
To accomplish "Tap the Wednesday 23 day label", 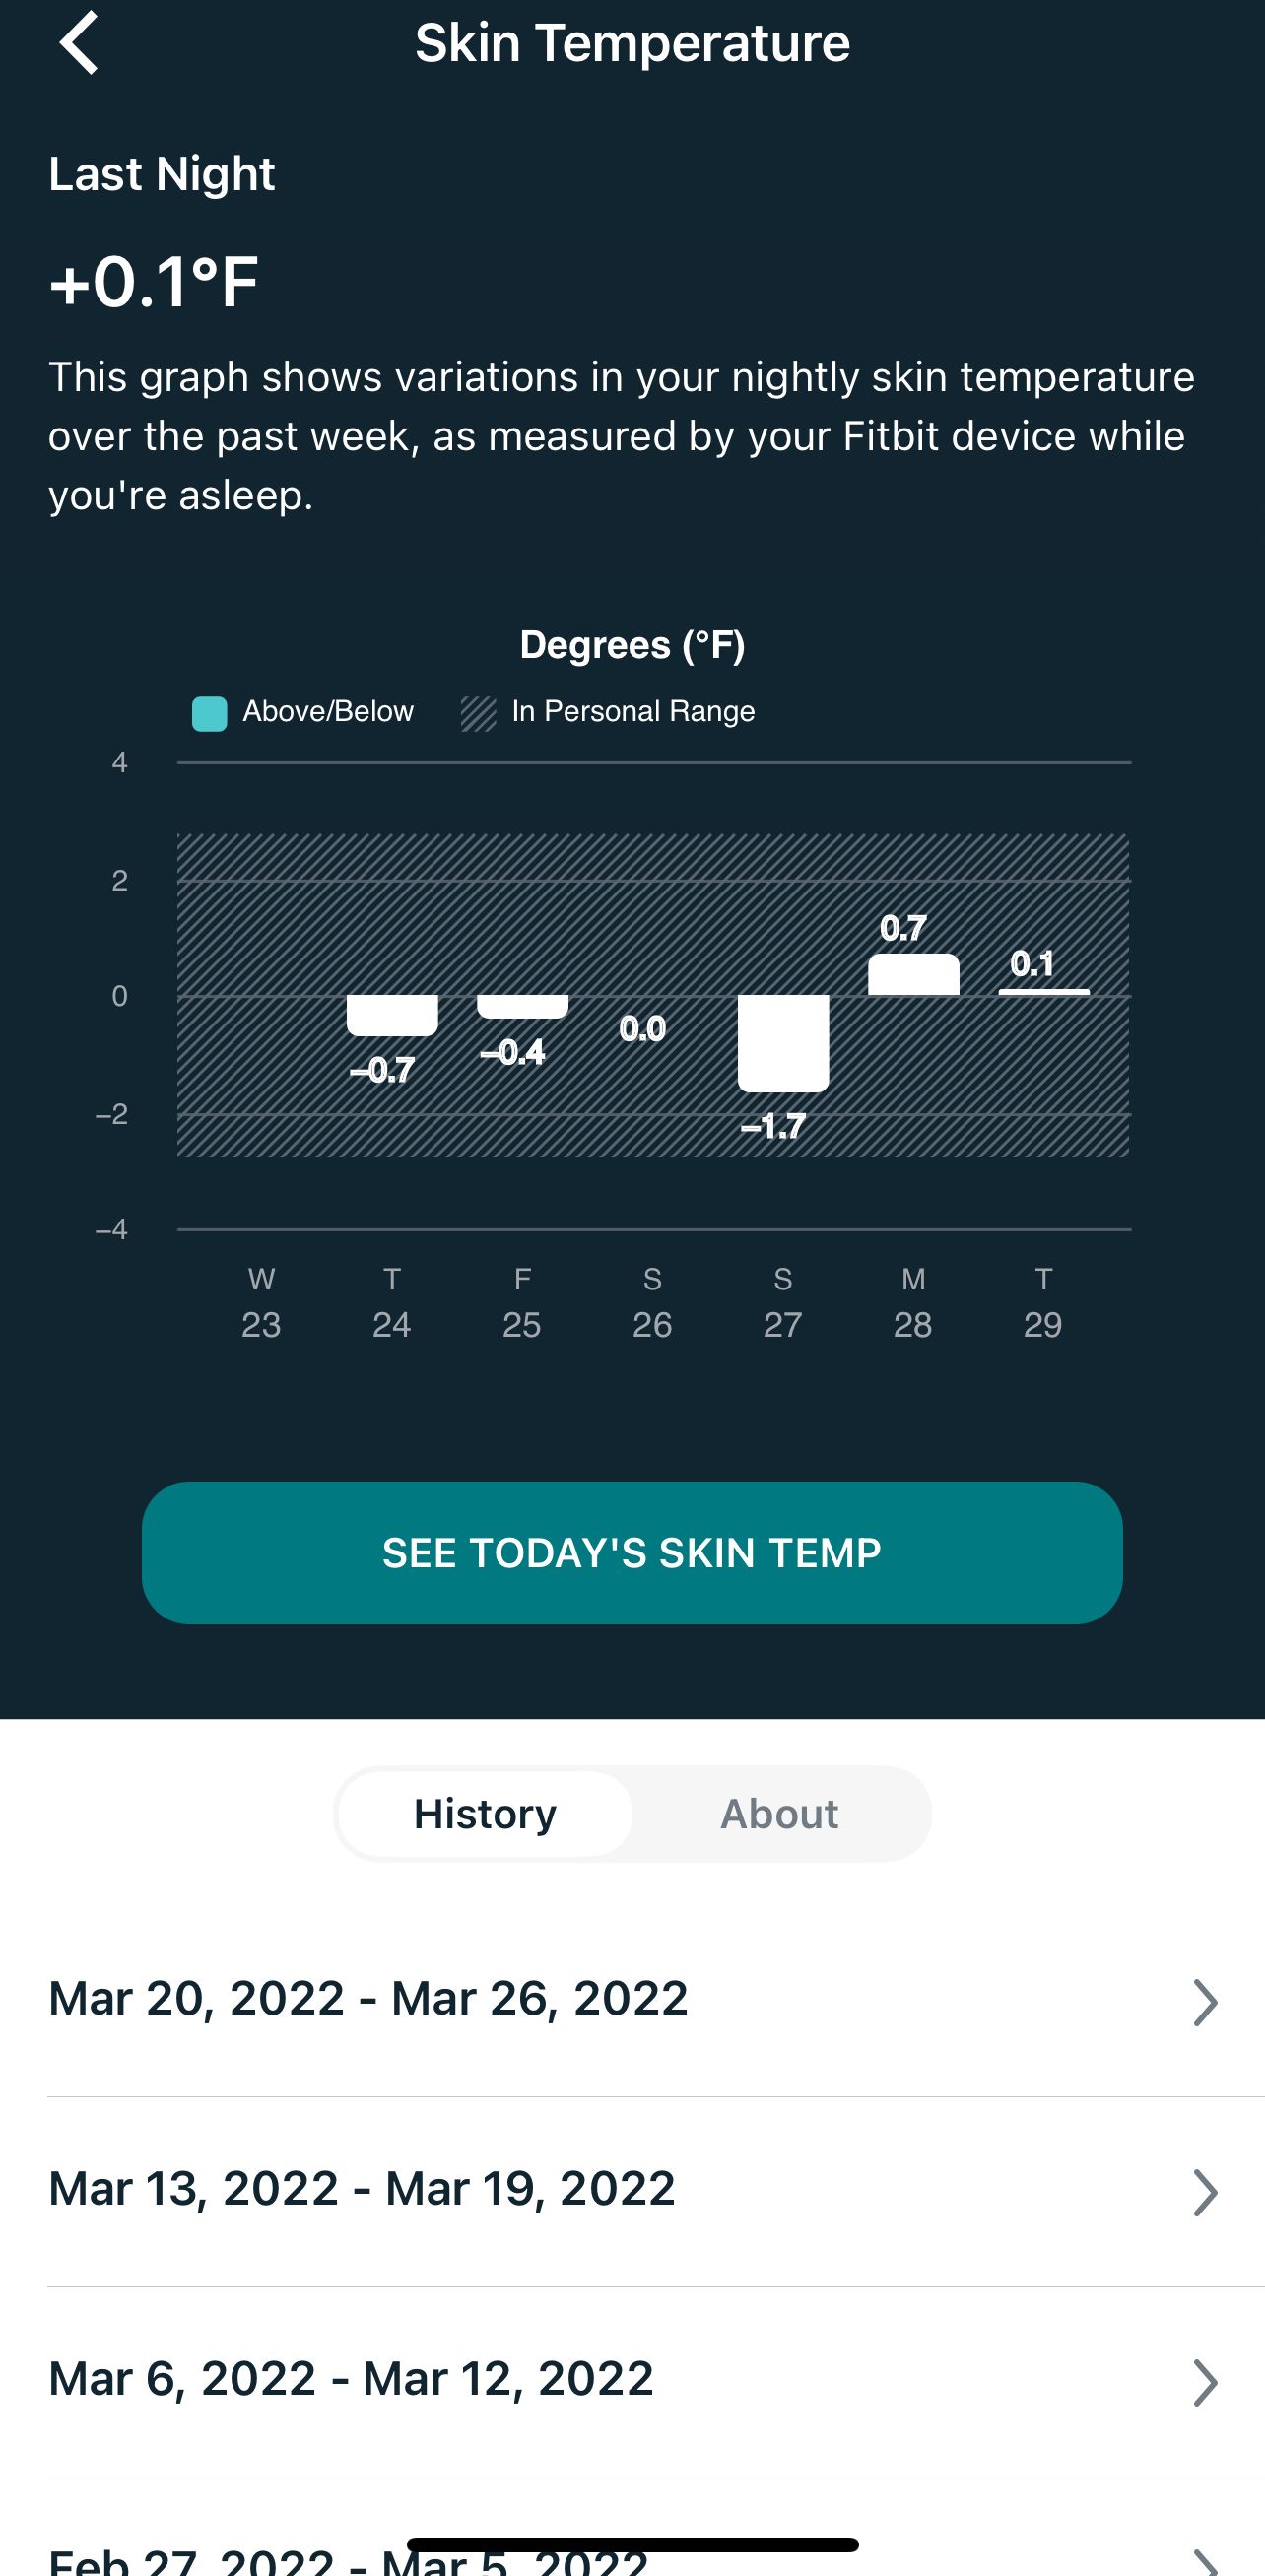I will click(261, 1302).
